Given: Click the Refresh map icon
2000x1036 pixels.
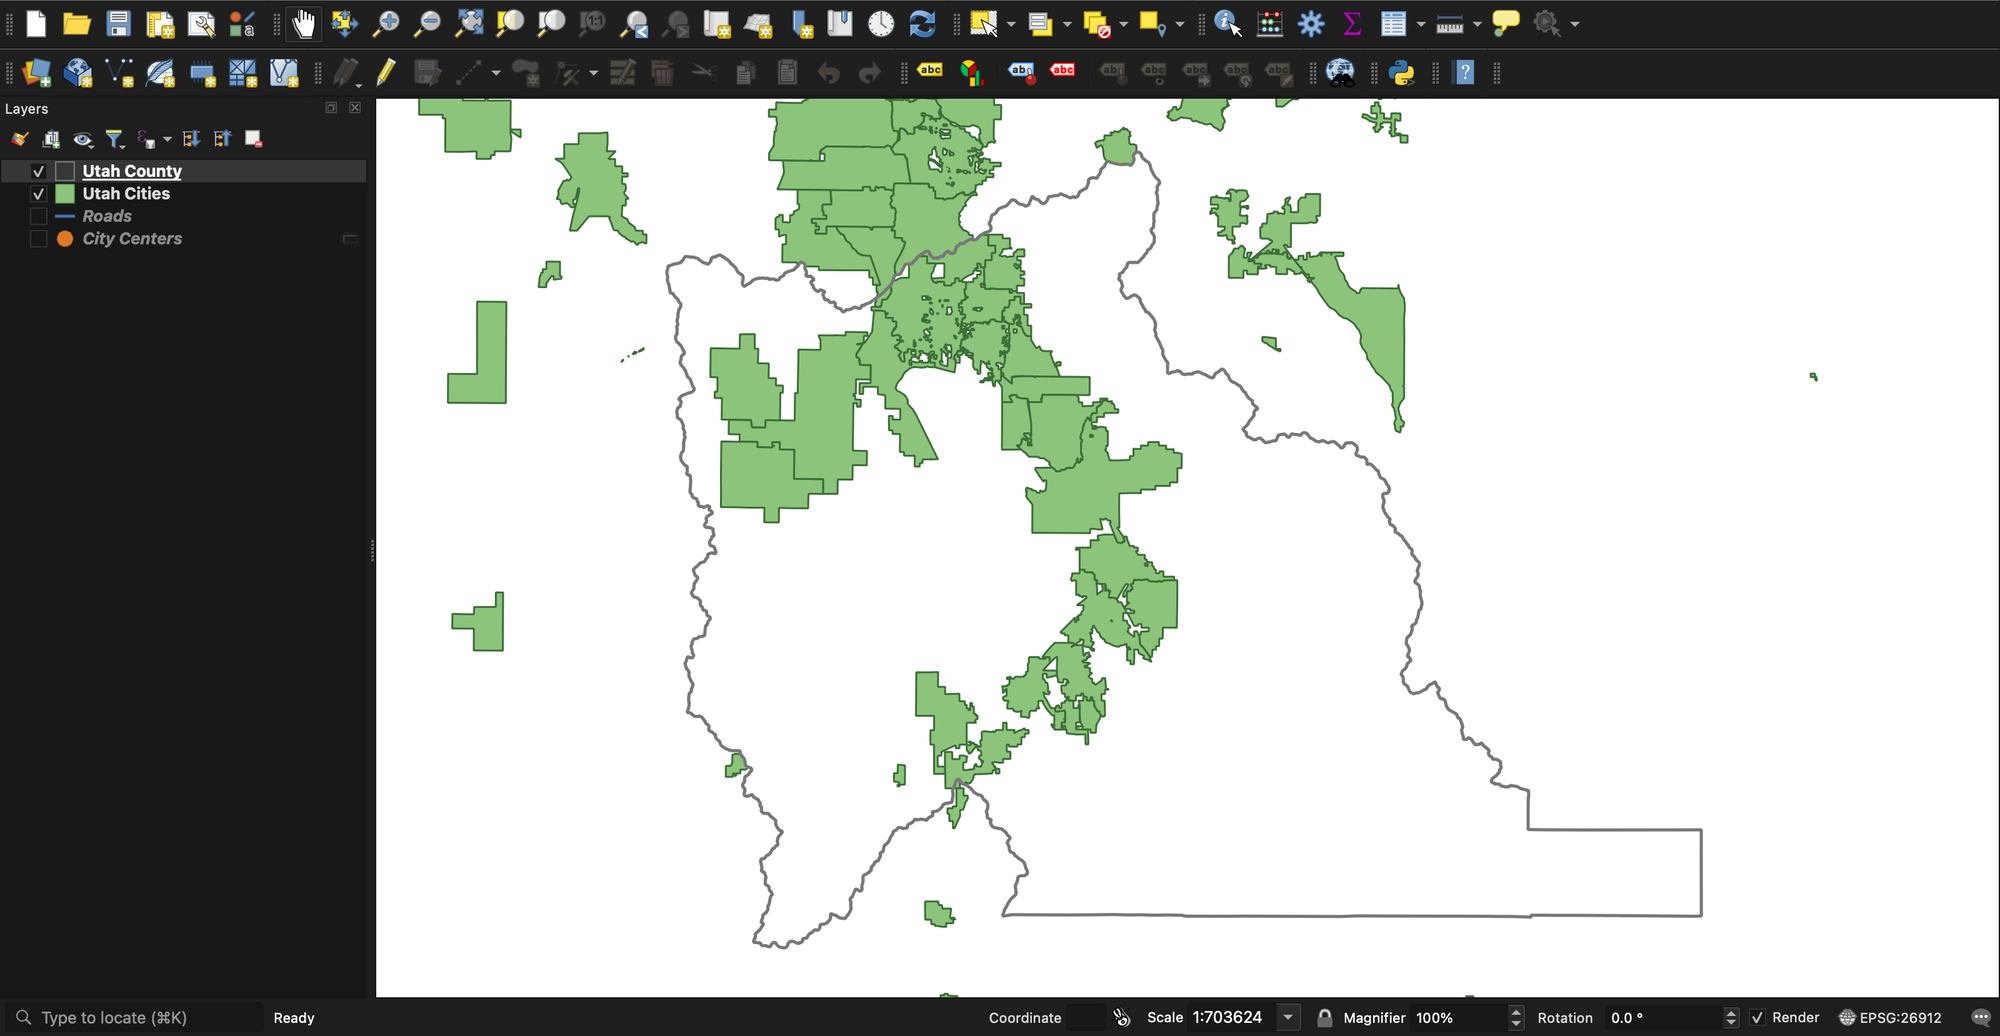Looking at the screenshot, I should pos(922,23).
